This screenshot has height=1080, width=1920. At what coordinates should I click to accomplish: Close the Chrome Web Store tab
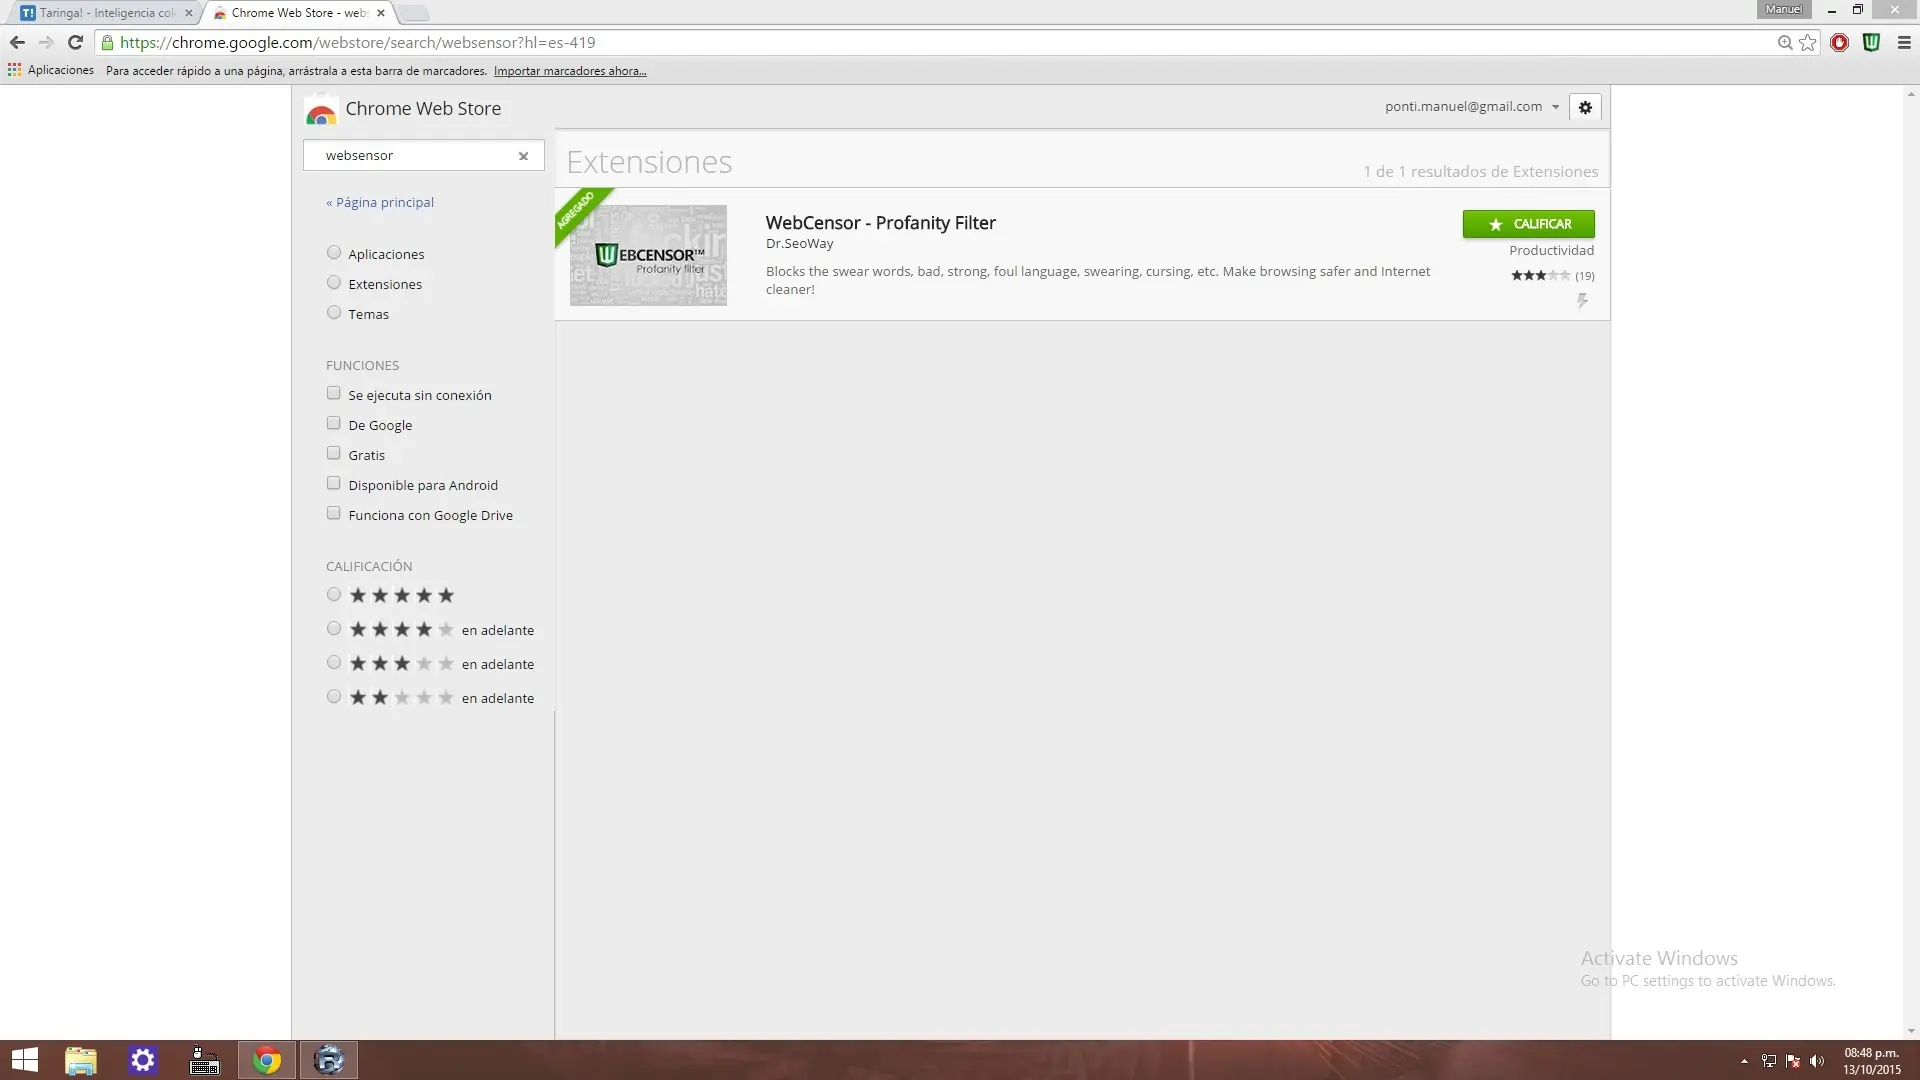381,13
